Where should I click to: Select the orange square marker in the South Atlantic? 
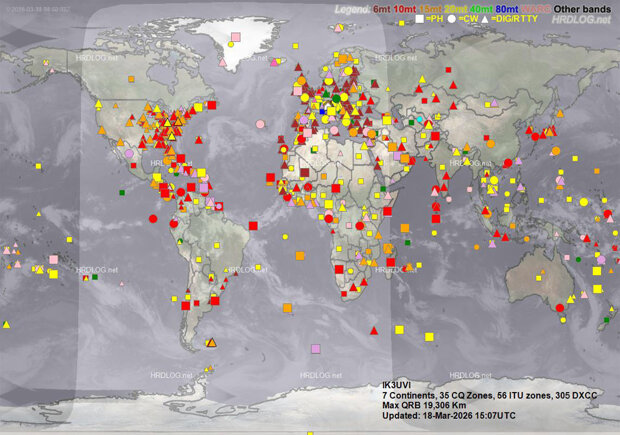[287, 308]
